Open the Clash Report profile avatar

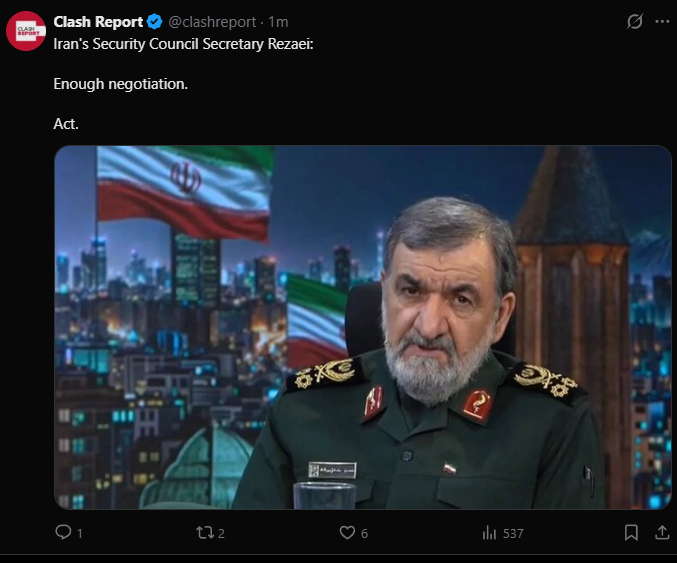click(x=25, y=31)
